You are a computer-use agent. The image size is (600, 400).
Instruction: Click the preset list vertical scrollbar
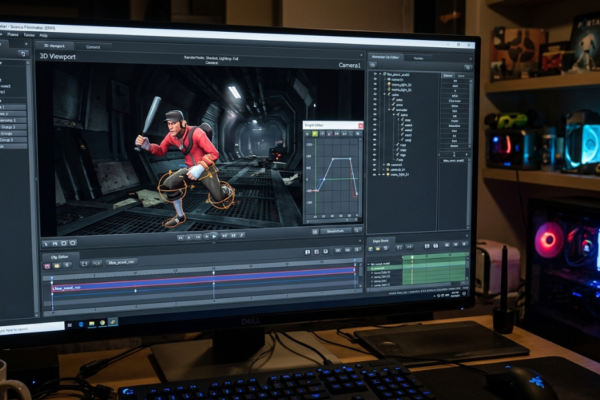(470, 113)
